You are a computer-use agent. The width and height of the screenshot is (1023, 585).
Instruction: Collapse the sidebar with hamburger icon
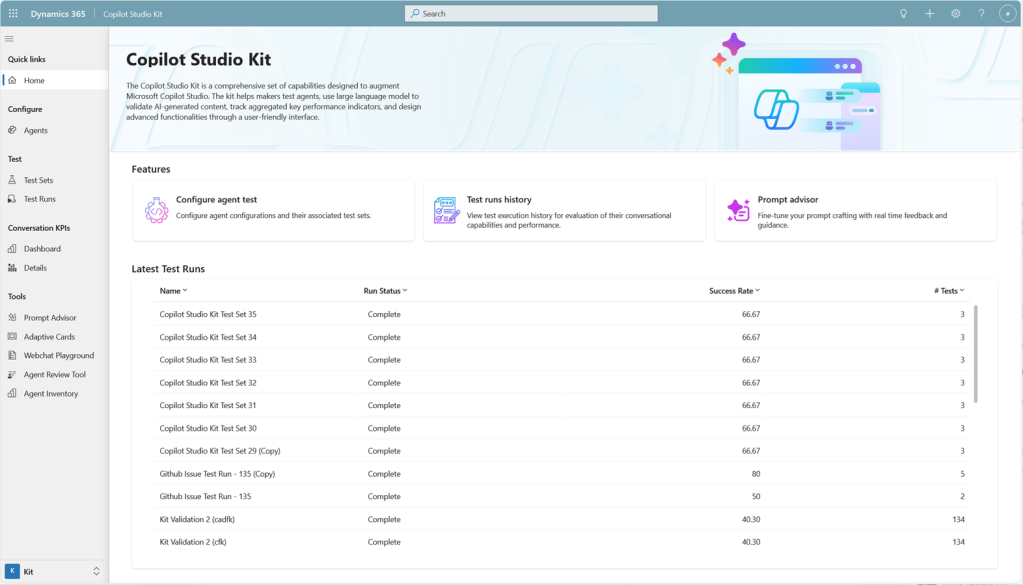[x=10, y=39]
